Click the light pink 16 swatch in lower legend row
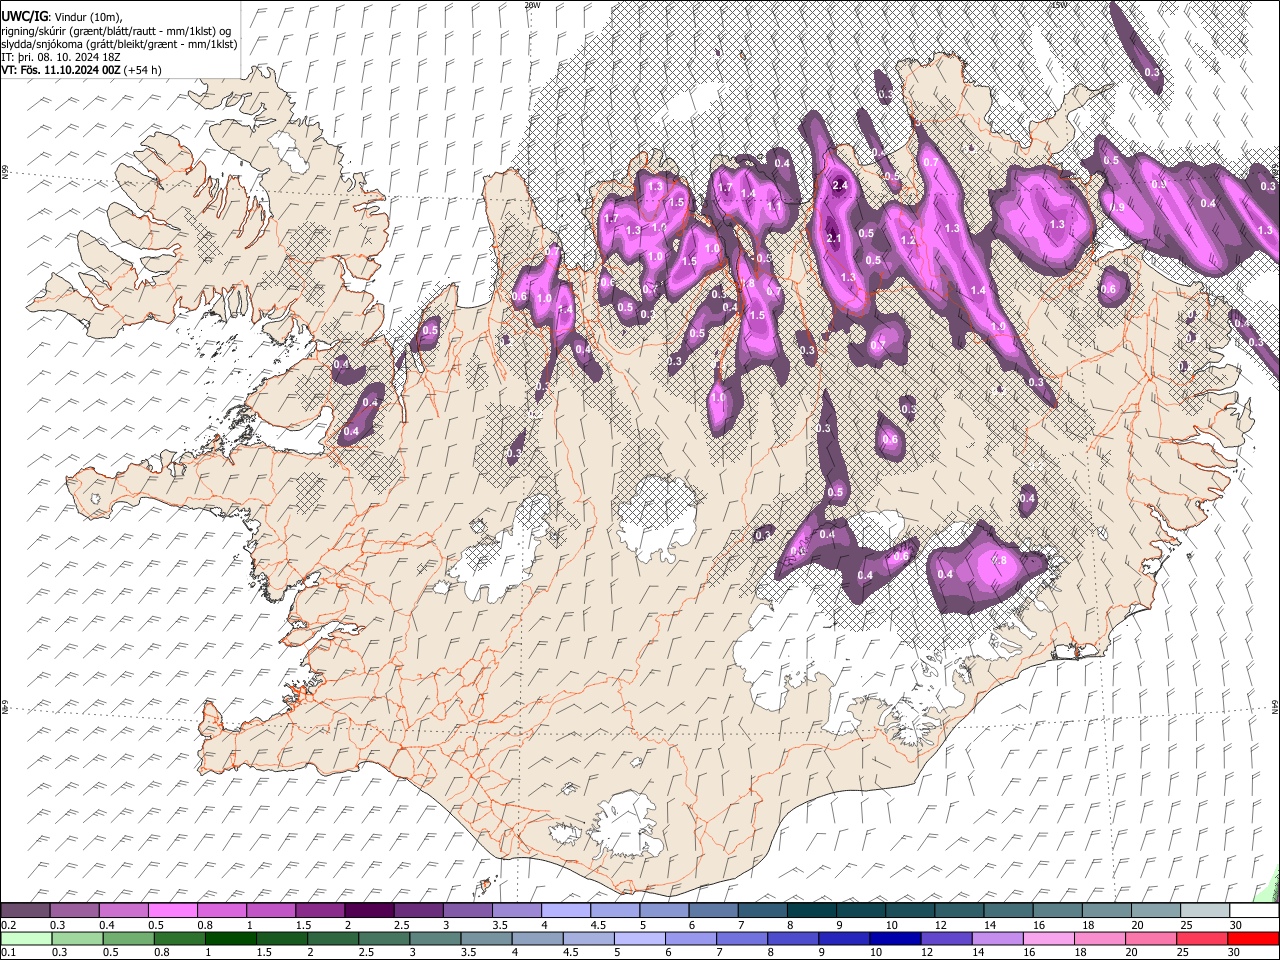Screen dimensions: 1280x960 tap(1049, 938)
